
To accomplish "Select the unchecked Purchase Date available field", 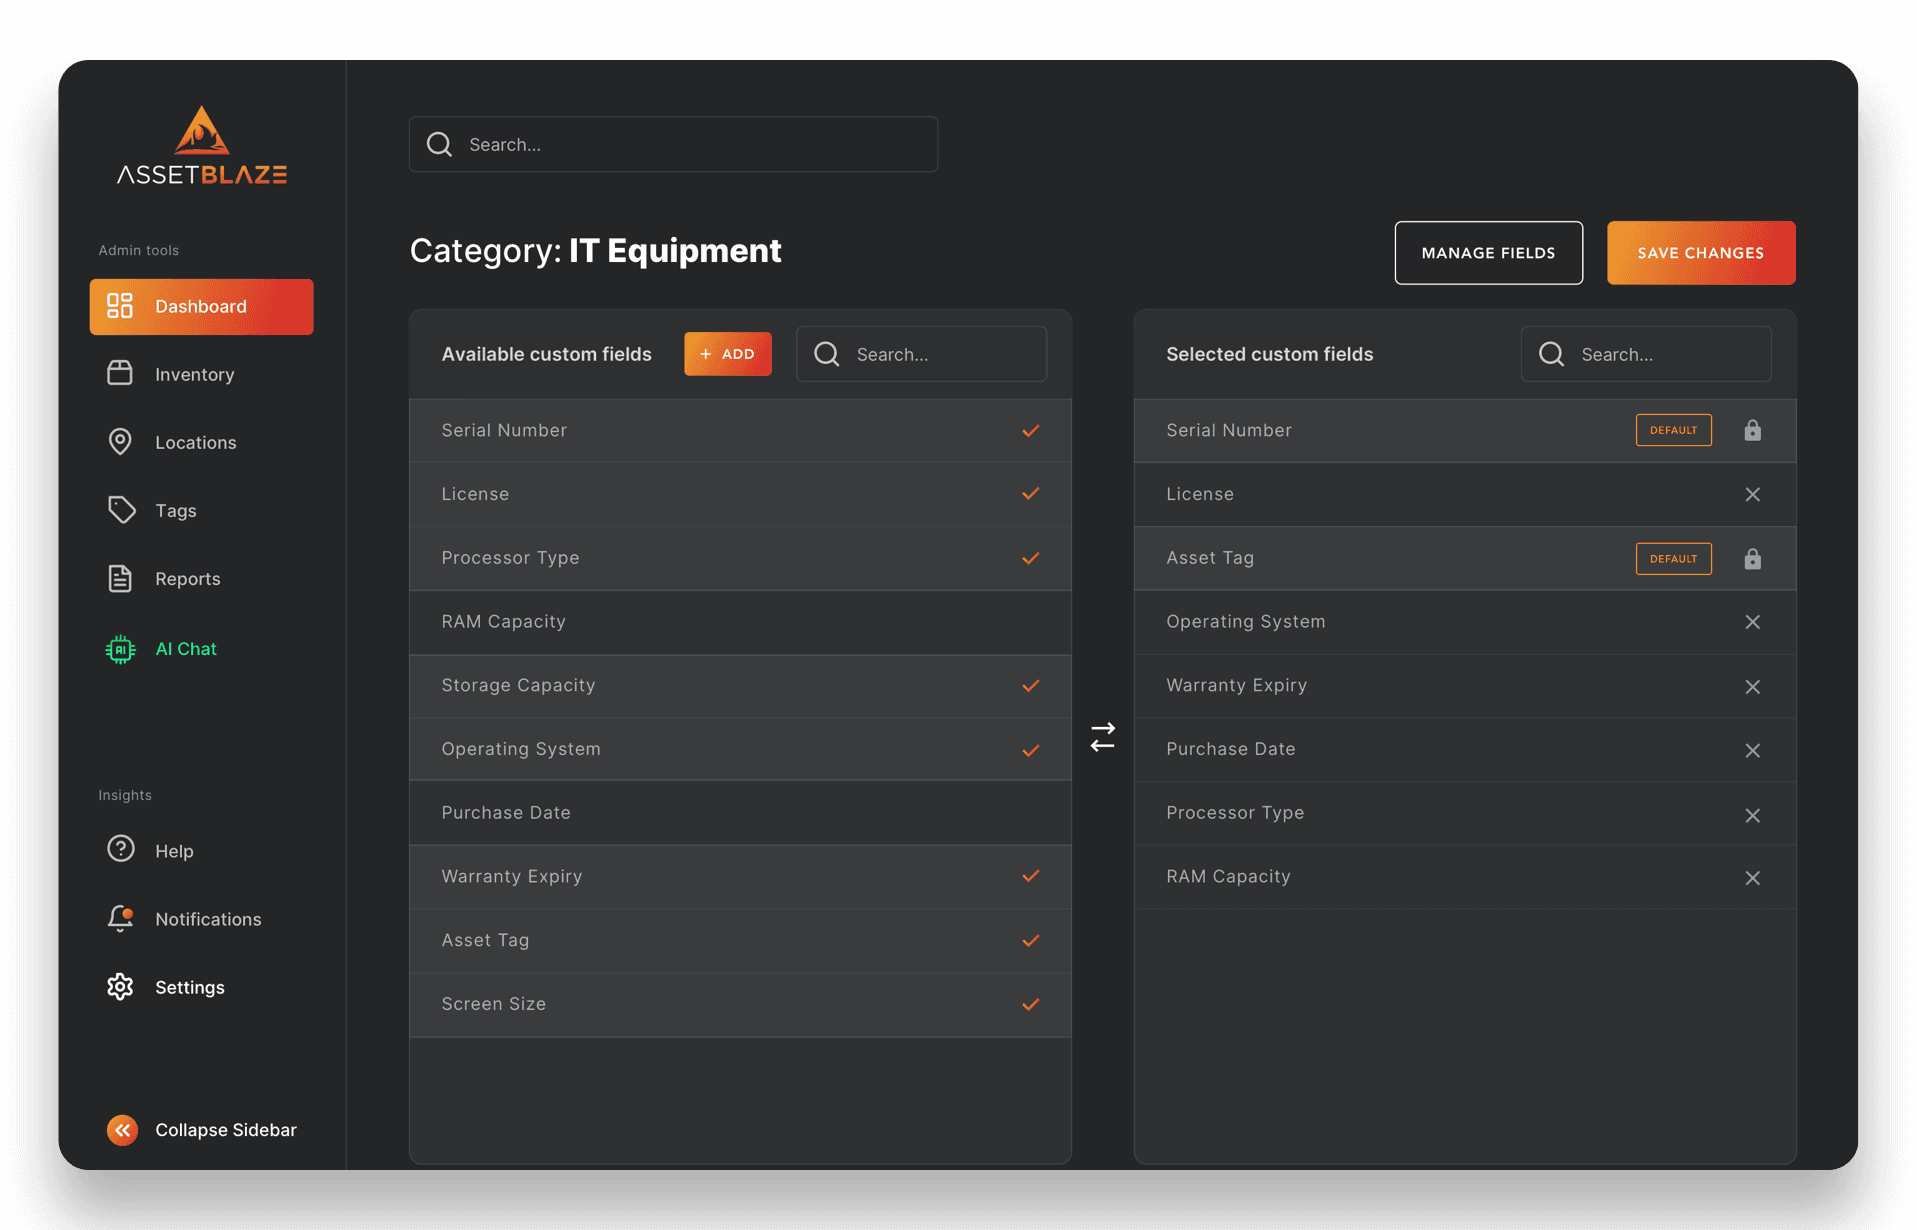I will [740, 813].
